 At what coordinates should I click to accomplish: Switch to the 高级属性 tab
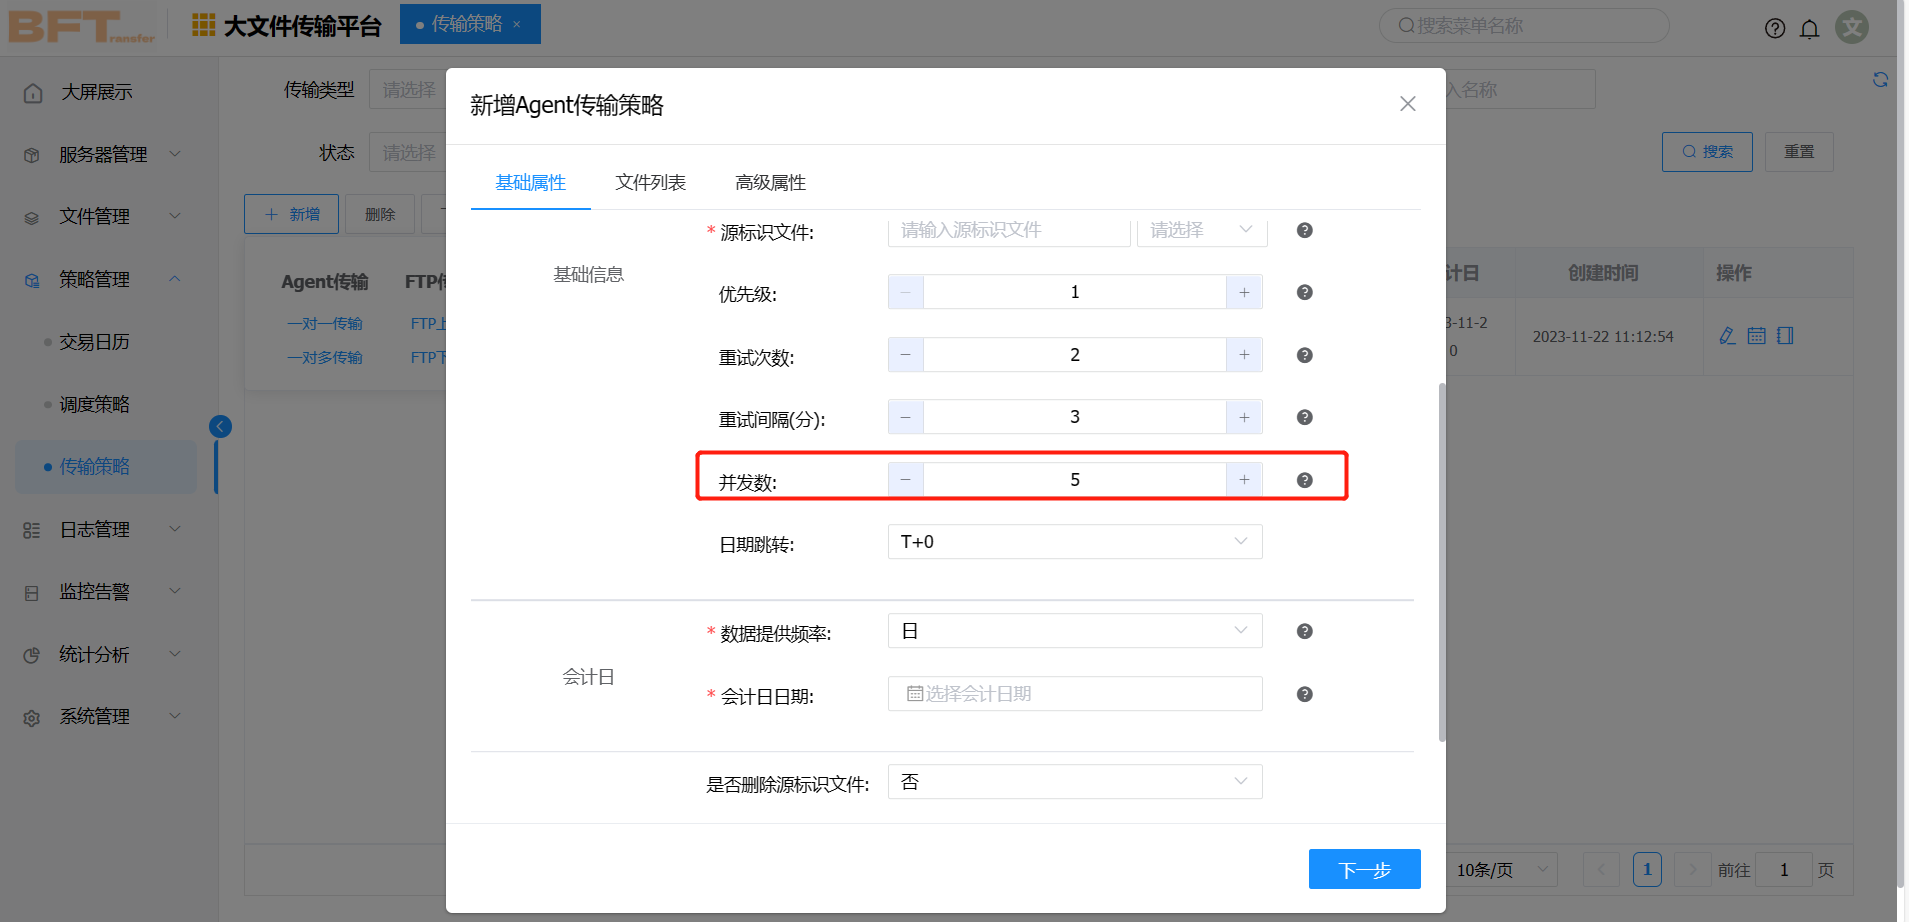point(770,182)
